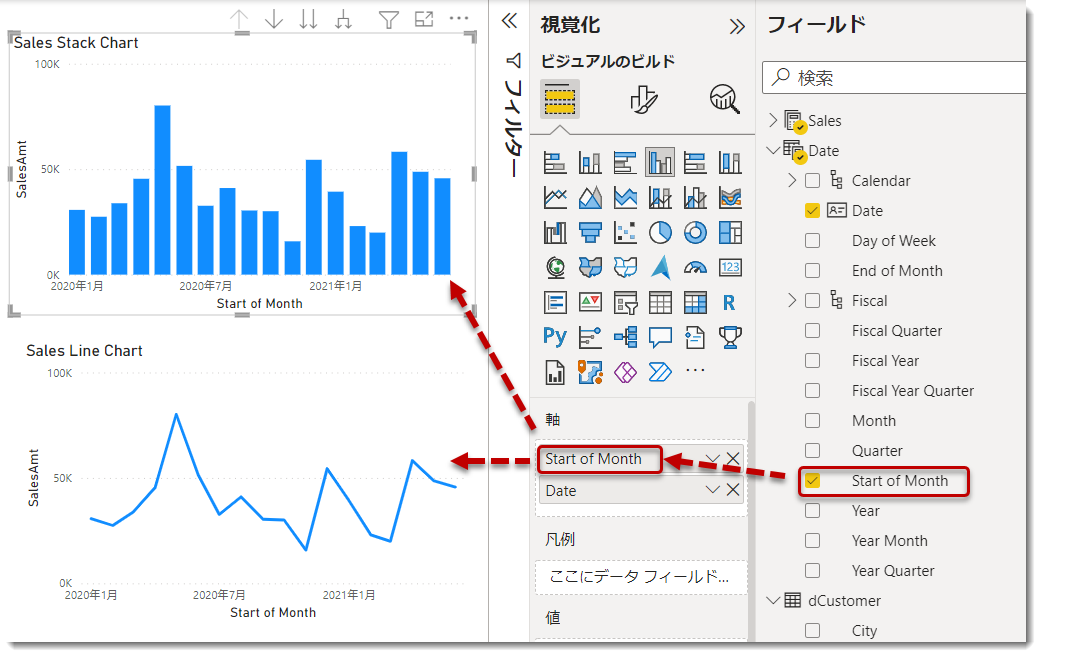Uncheck the Start of Month field
The image size is (1092, 660).
tap(812, 480)
